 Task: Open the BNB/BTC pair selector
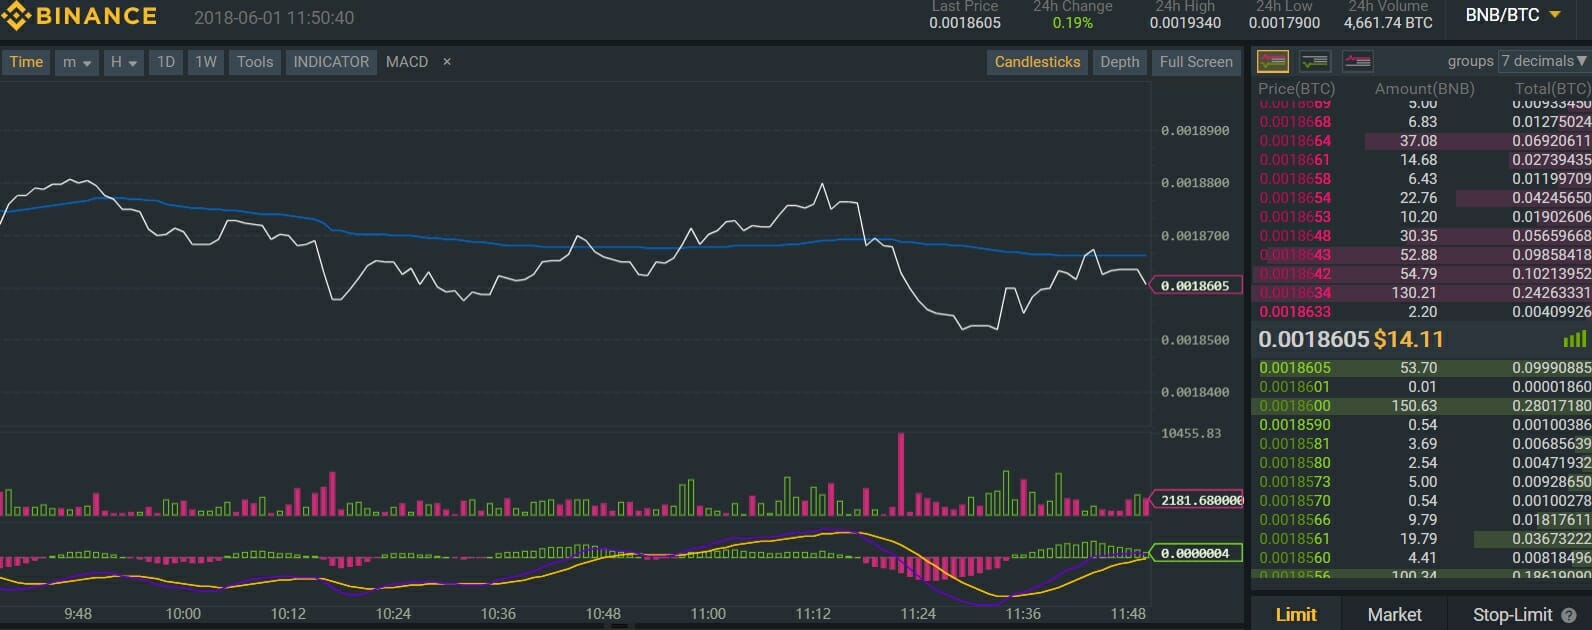pyautogui.click(x=1513, y=15)
